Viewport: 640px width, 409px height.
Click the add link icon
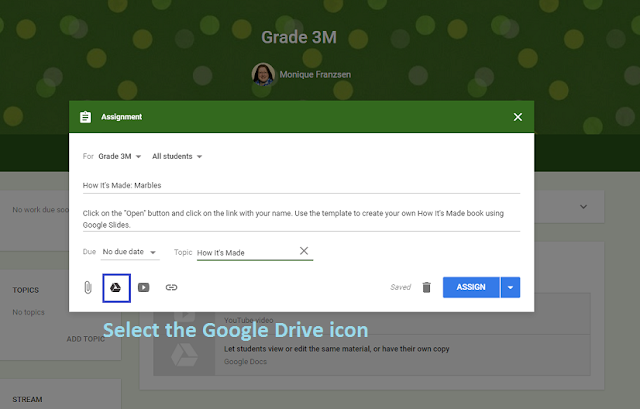tap(171, 287)
